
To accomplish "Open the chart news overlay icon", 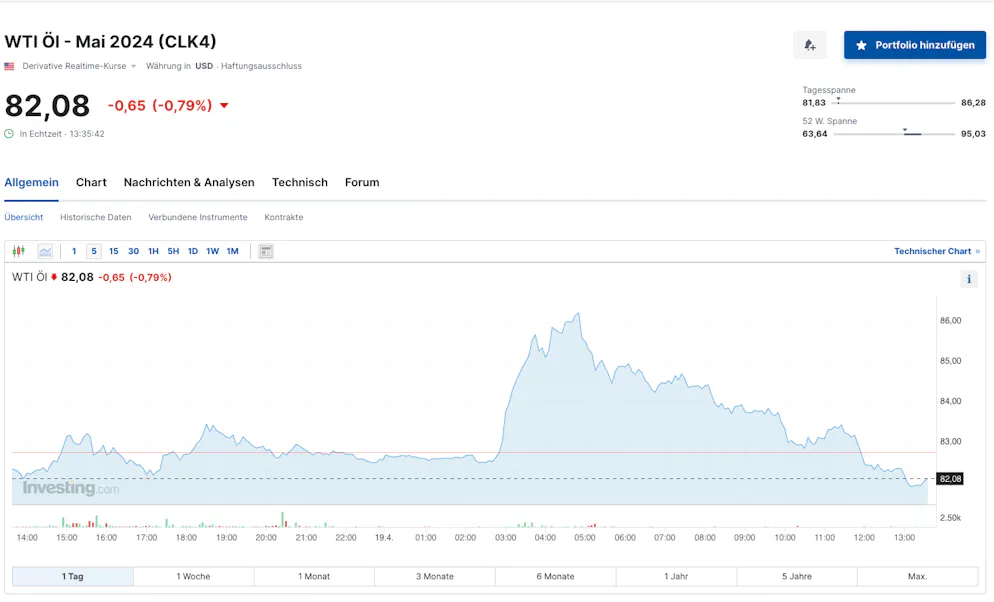I will (265, 251).
